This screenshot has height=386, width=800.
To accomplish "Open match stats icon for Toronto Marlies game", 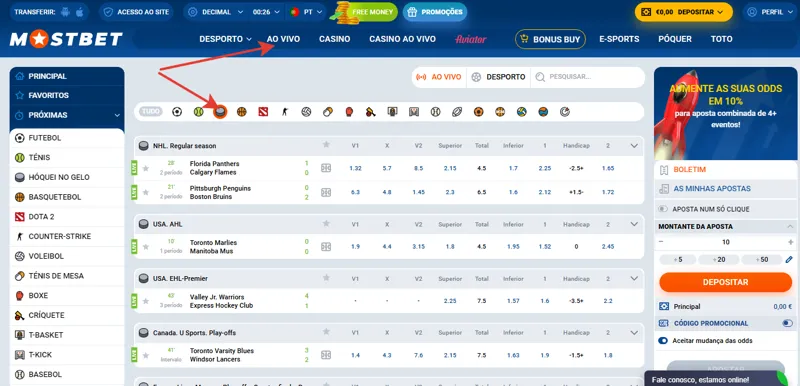I will click(x=326, y=247).
